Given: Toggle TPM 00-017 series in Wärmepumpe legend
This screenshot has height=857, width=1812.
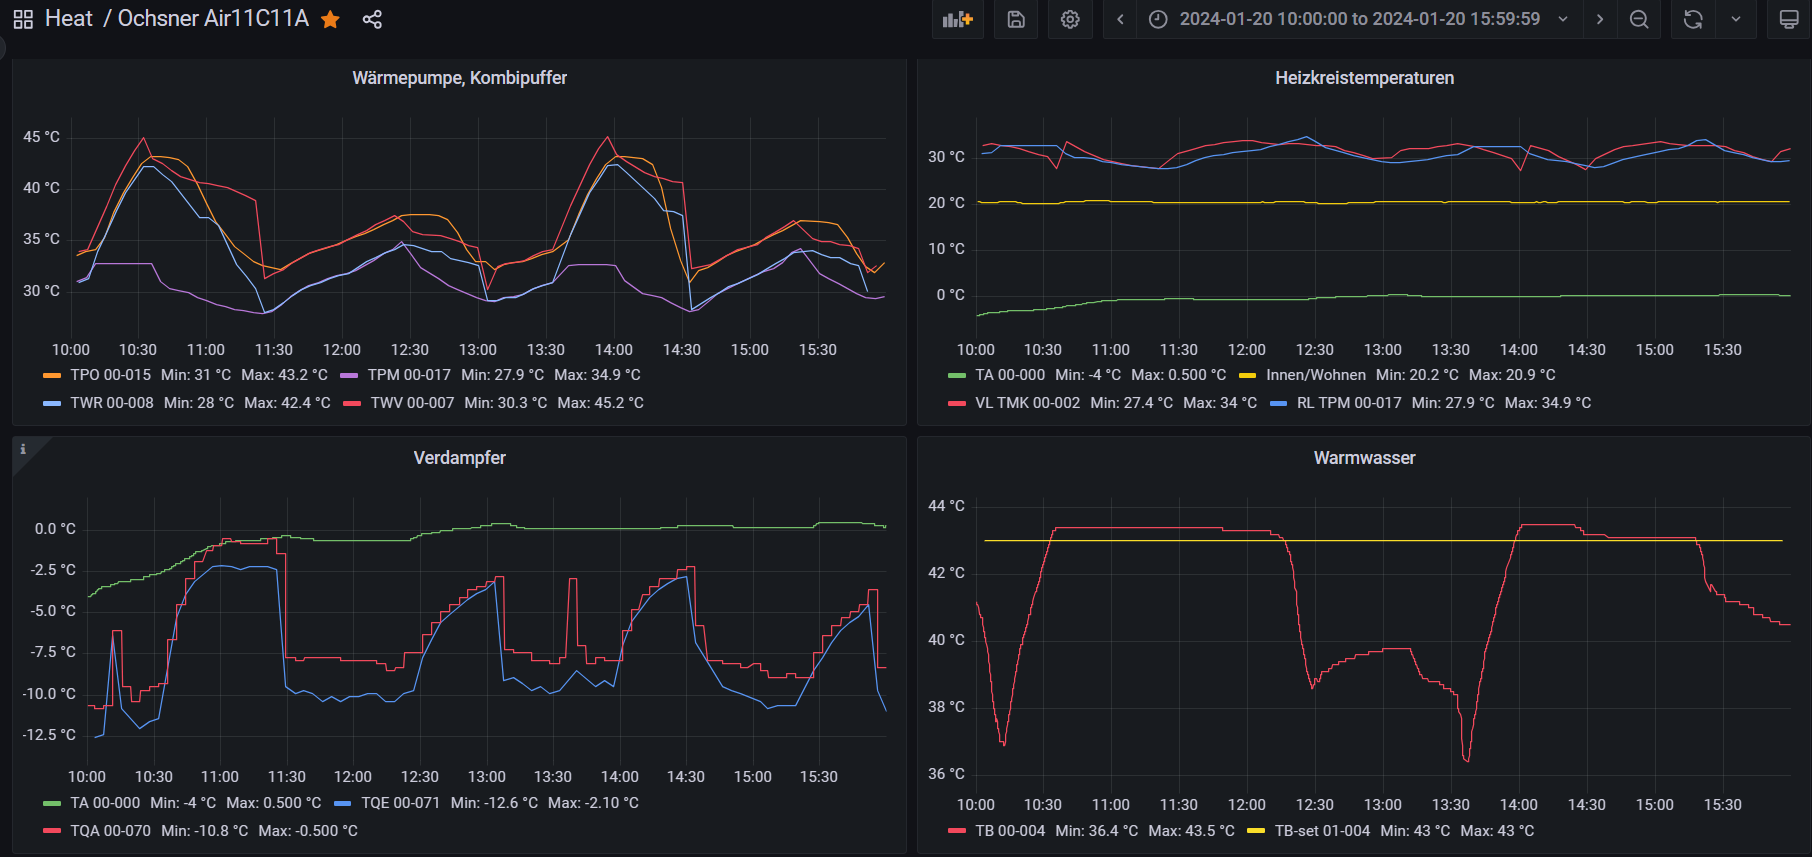Looking at the screenshot, I should (x=409, y=375).
